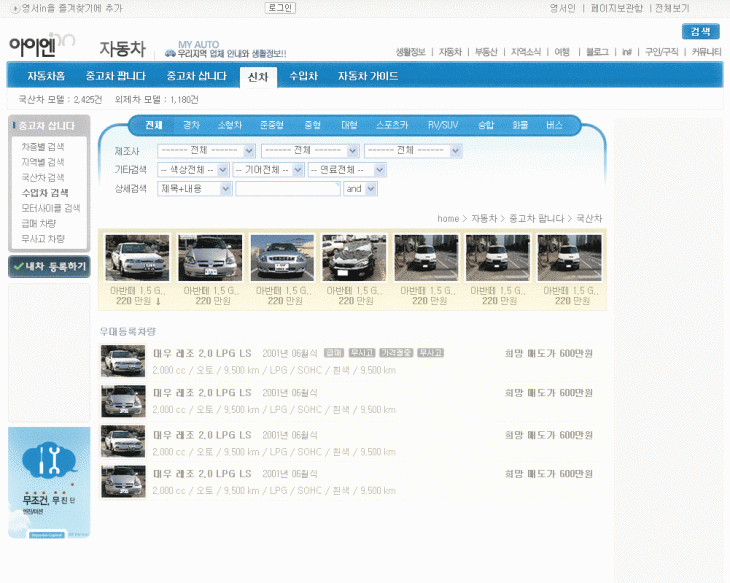Click the 로그인 button
730x583 pixels.
click(x=280, y=8)
